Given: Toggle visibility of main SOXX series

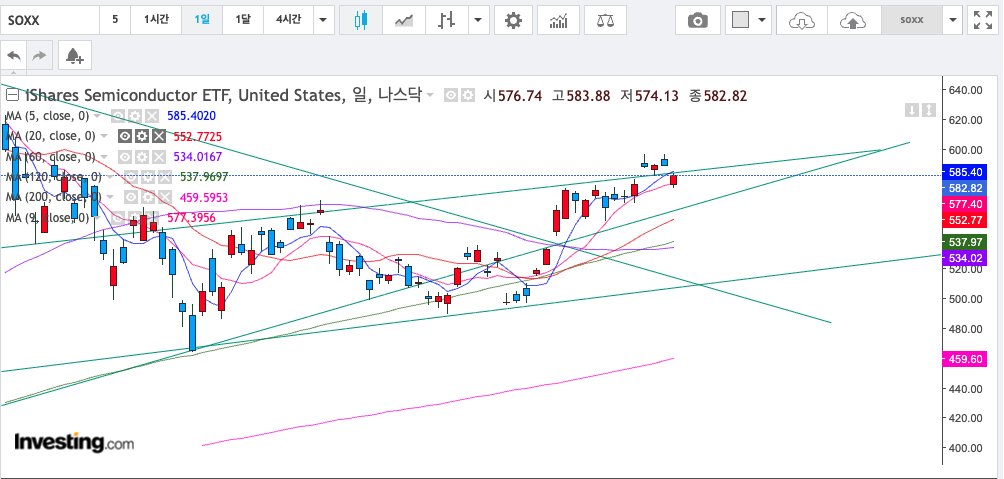Looking at the screenshot, I should 452,95.
